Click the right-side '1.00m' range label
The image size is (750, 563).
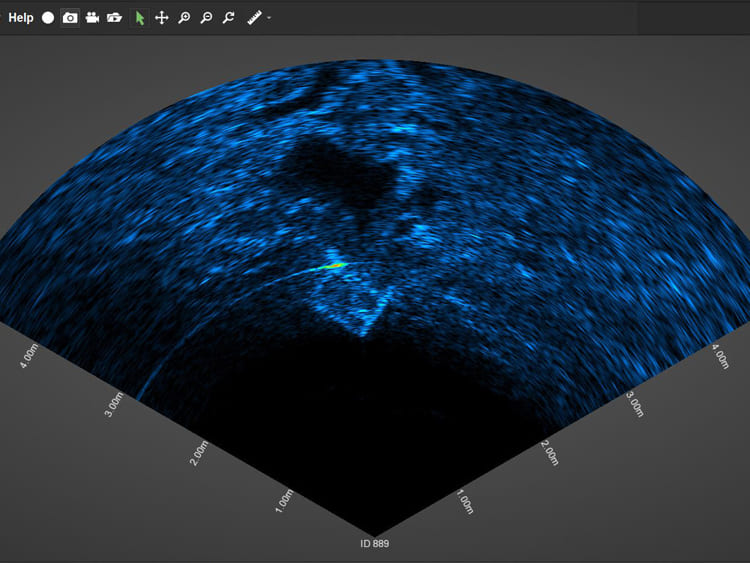[x=465, y=501]
